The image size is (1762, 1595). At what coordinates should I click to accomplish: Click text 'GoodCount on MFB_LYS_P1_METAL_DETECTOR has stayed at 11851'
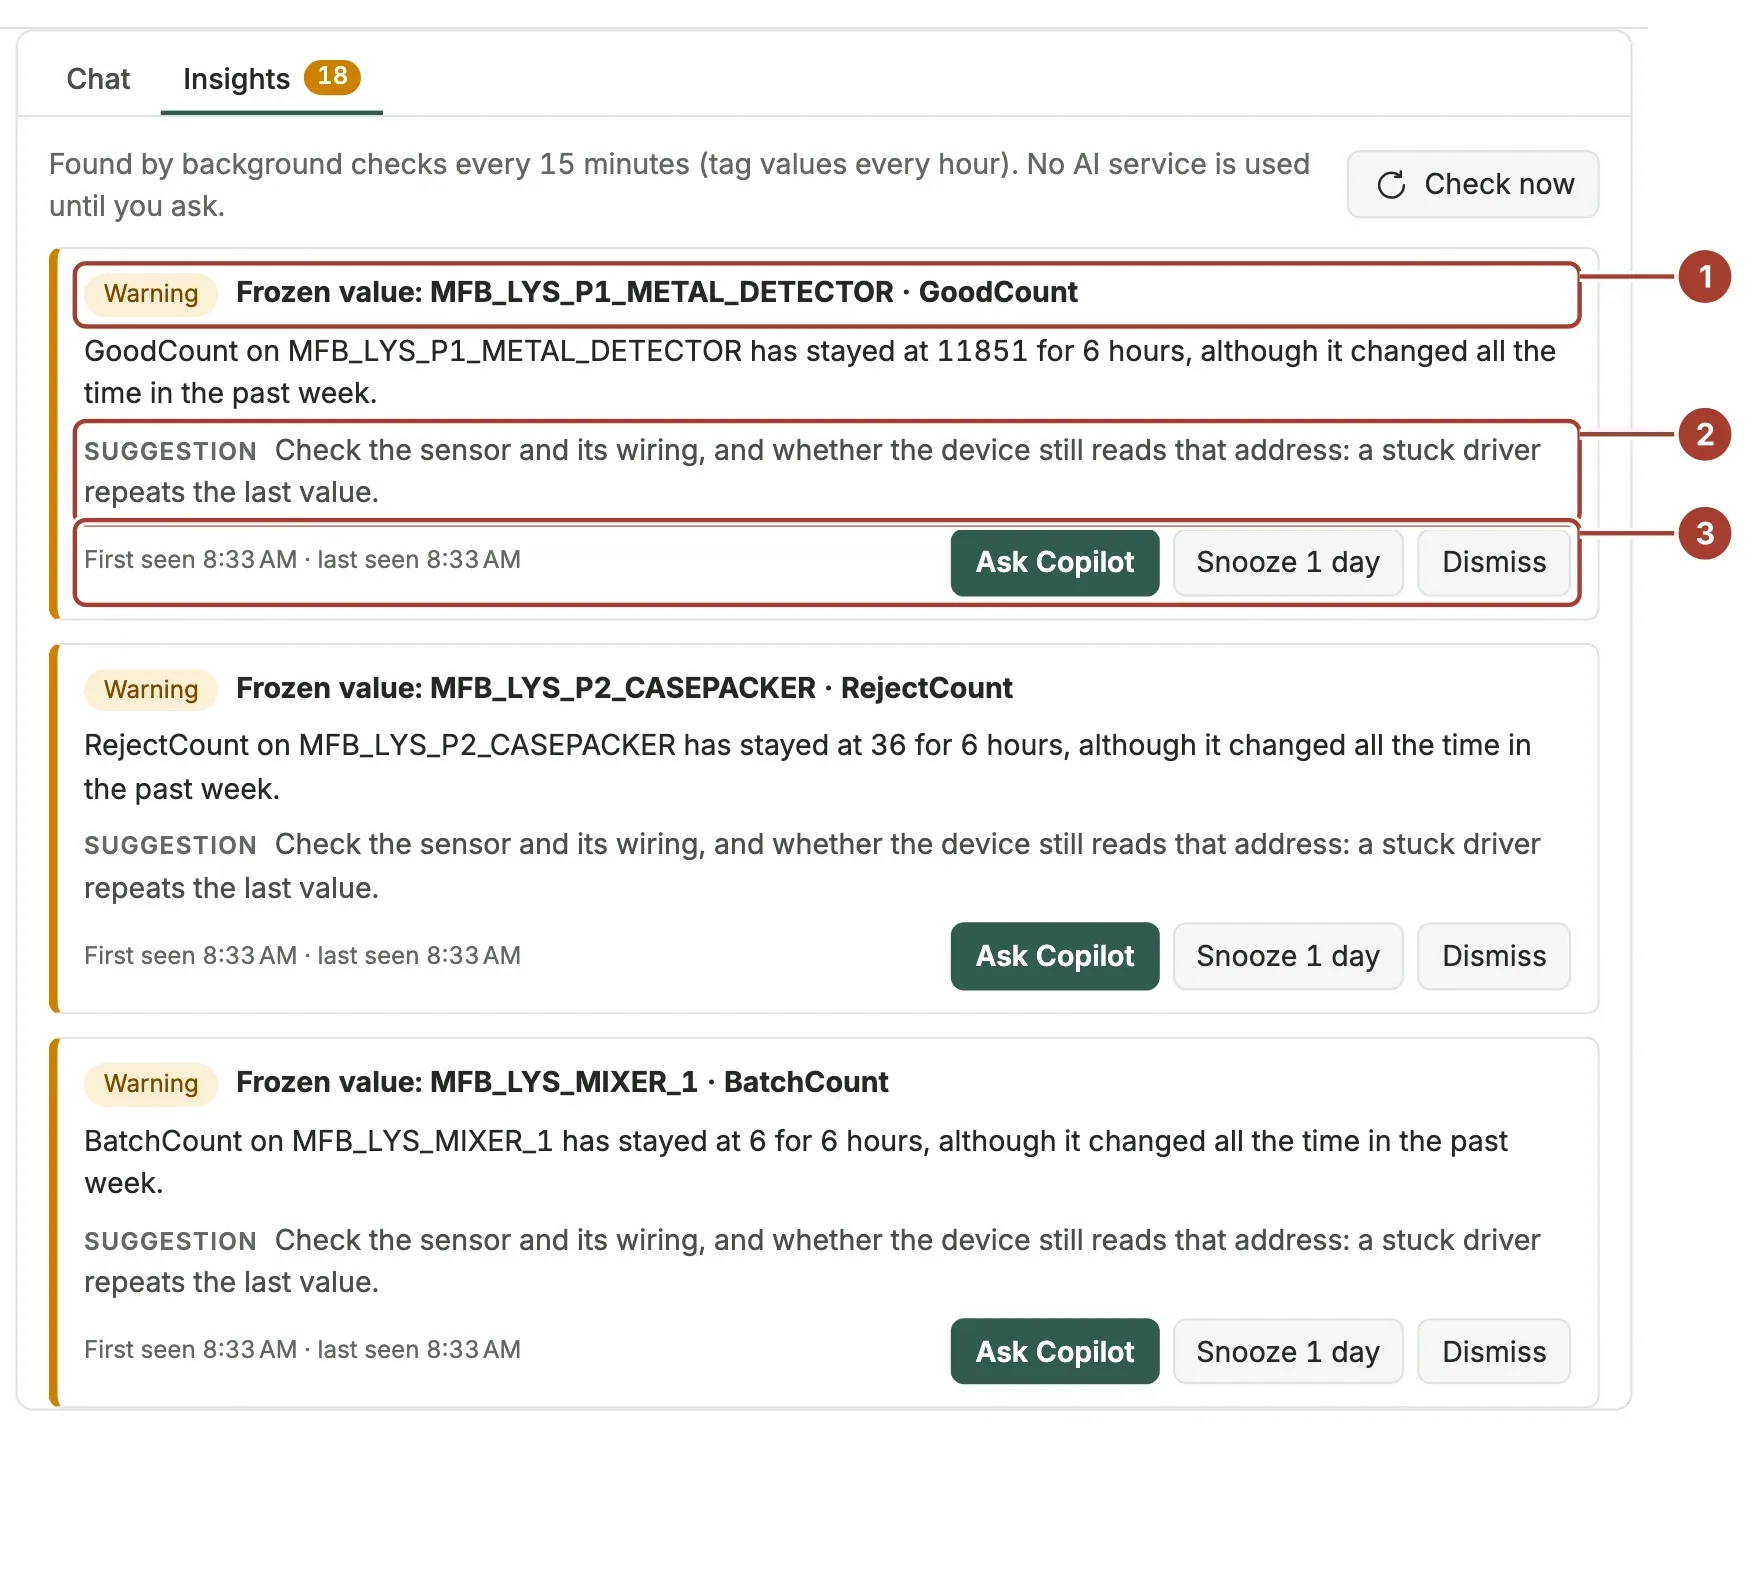click(556, 351)
